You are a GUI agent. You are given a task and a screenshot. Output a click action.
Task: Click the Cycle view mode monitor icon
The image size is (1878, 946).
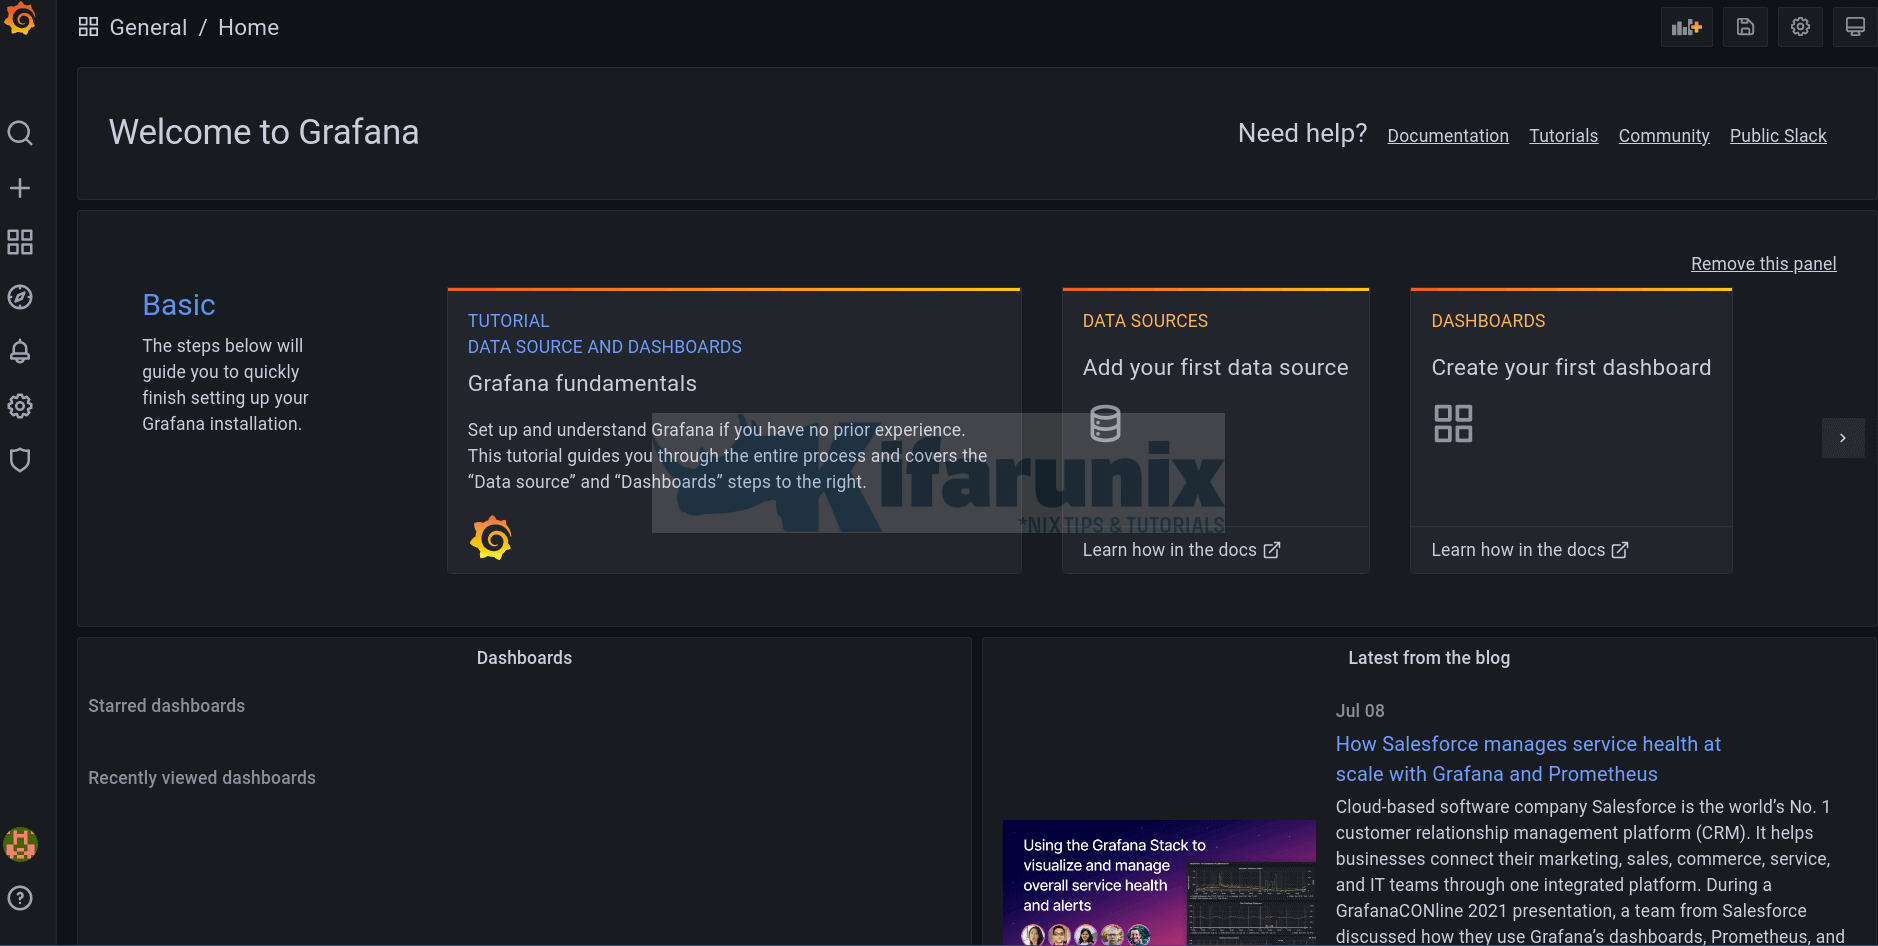[x=1855, y=27]
